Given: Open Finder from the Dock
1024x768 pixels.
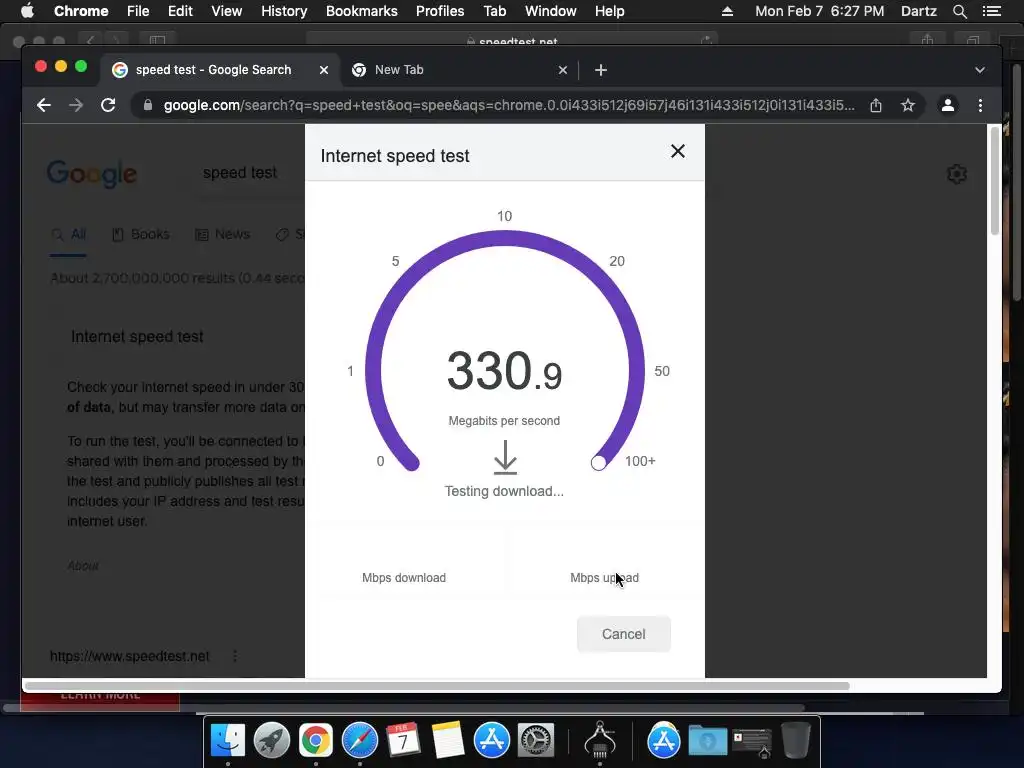Looking at the screenshot, I should coord(227,741).
